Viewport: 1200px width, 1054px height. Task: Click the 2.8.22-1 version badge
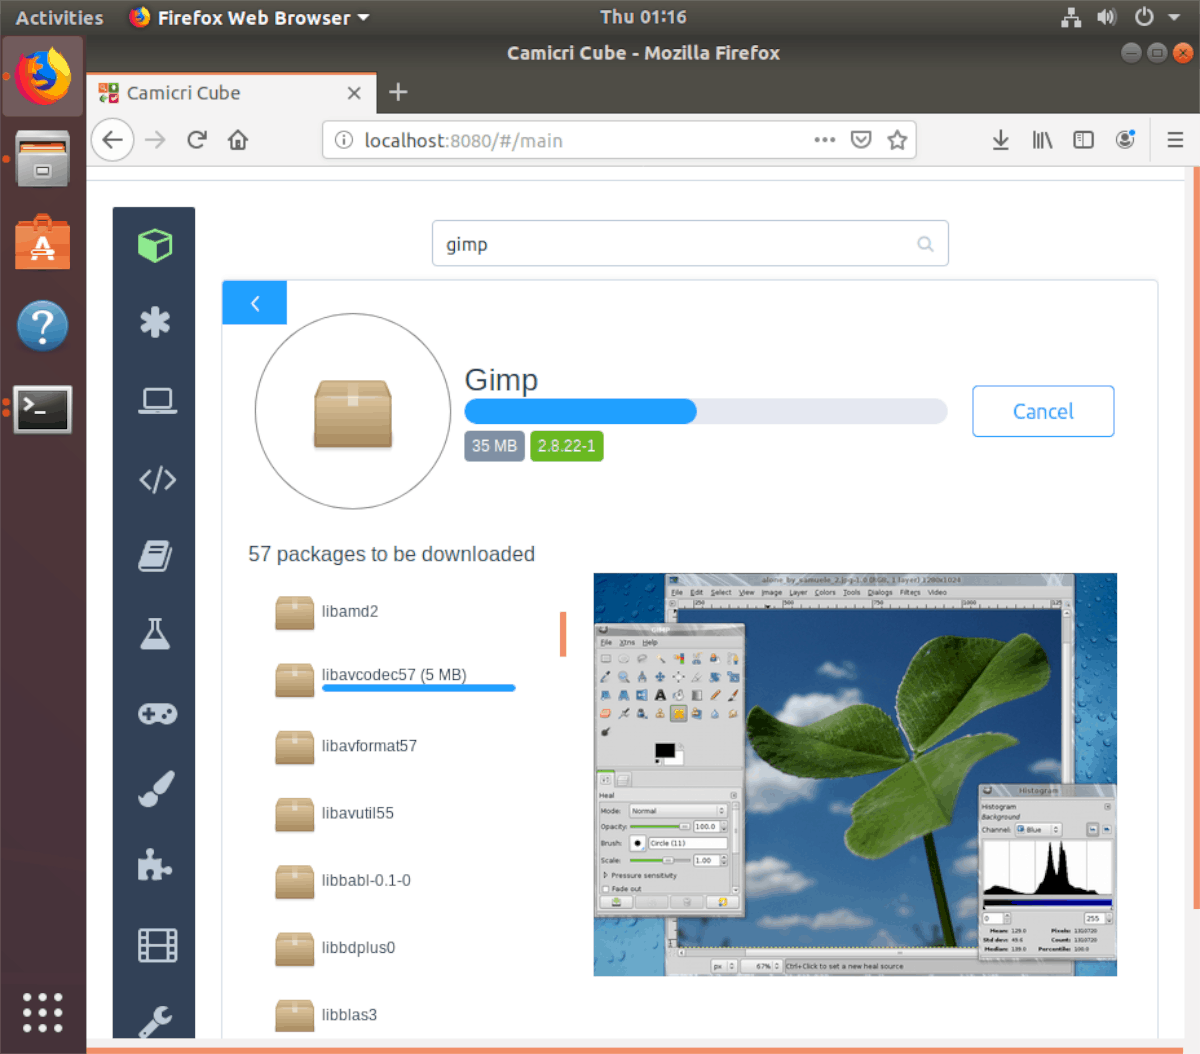click(x=566, y=446)
